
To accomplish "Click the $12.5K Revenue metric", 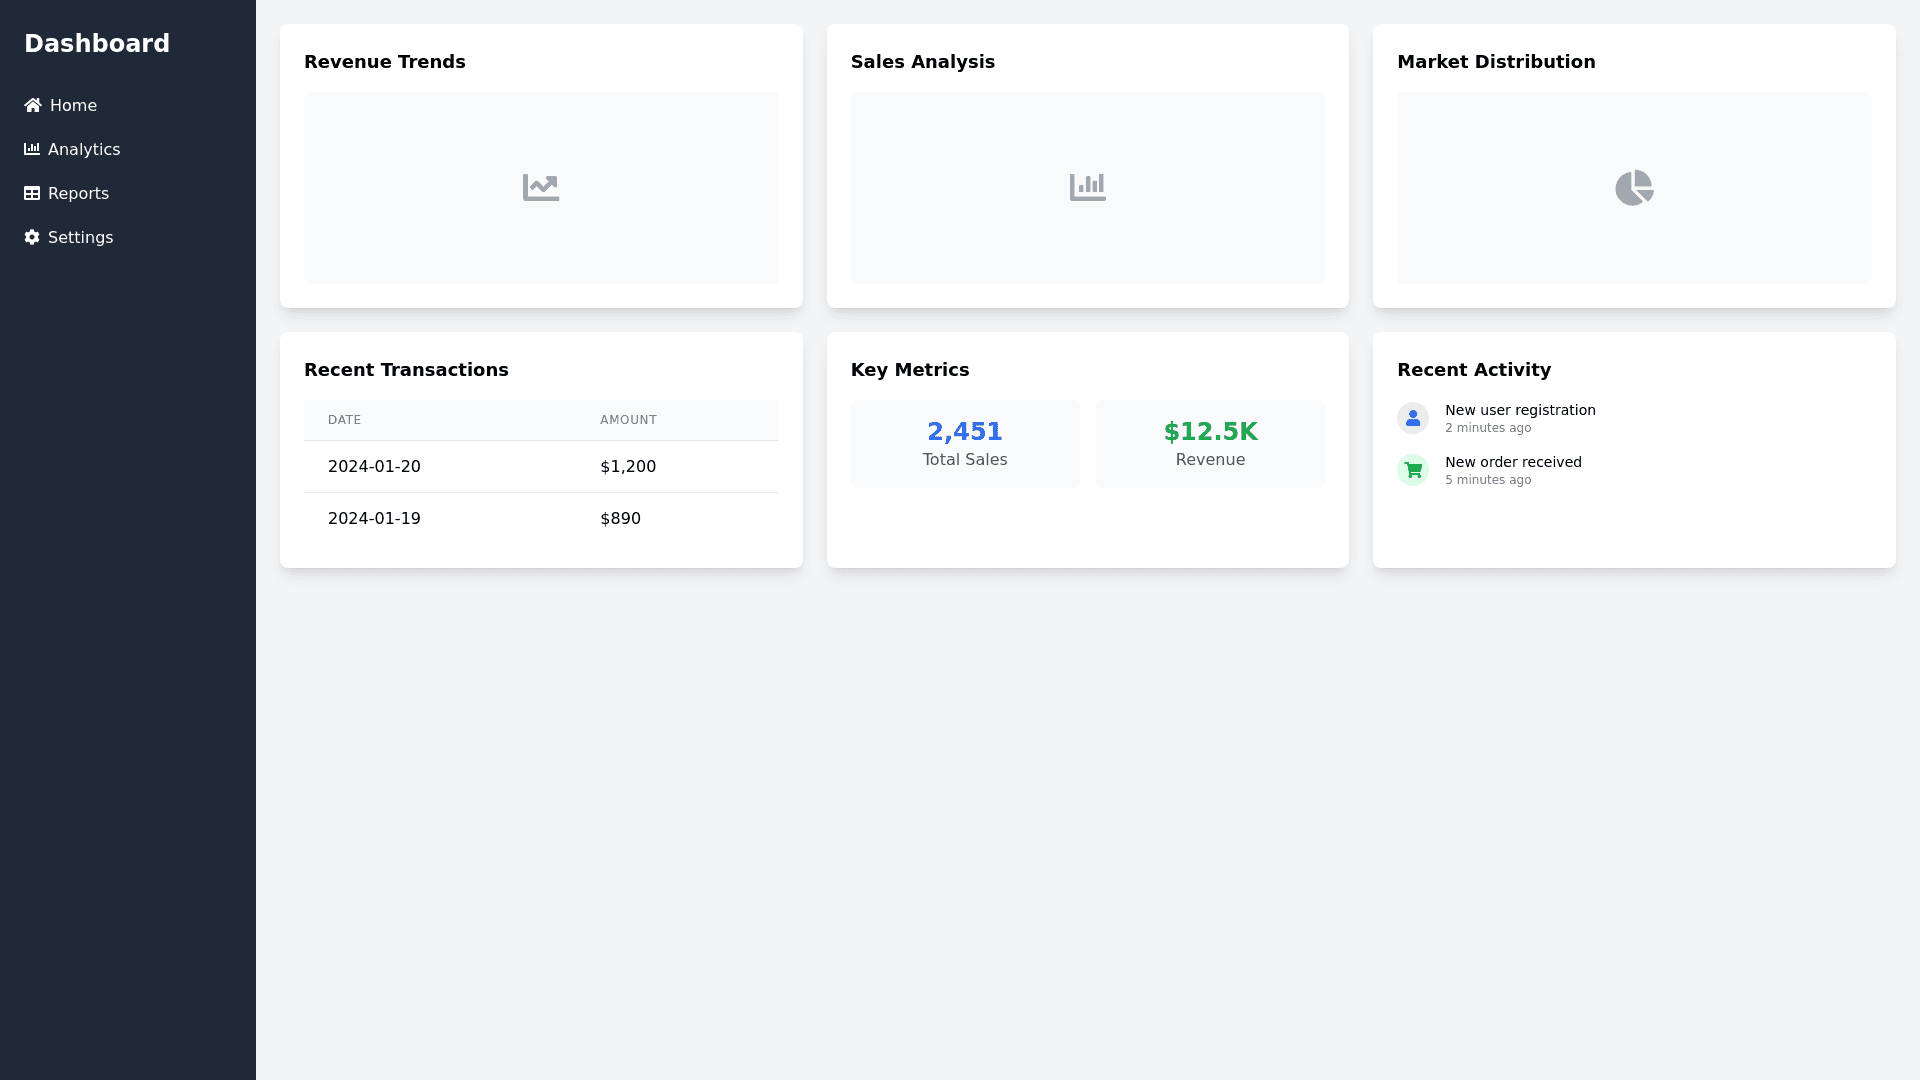I will pyautogui.click(x=1210, y=443).
